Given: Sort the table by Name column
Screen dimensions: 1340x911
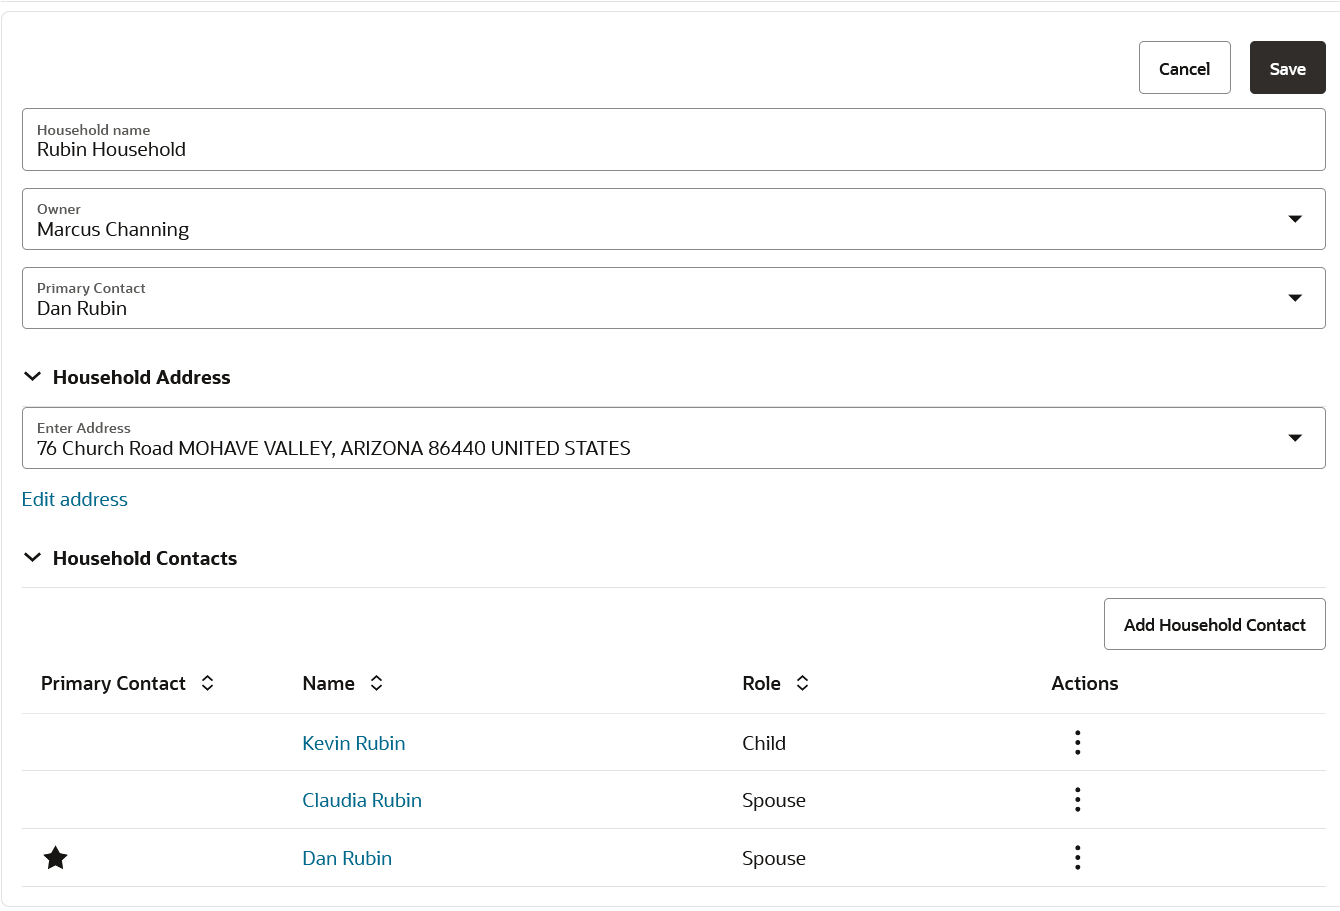Looking at the screenshot, I should (376, 683).
